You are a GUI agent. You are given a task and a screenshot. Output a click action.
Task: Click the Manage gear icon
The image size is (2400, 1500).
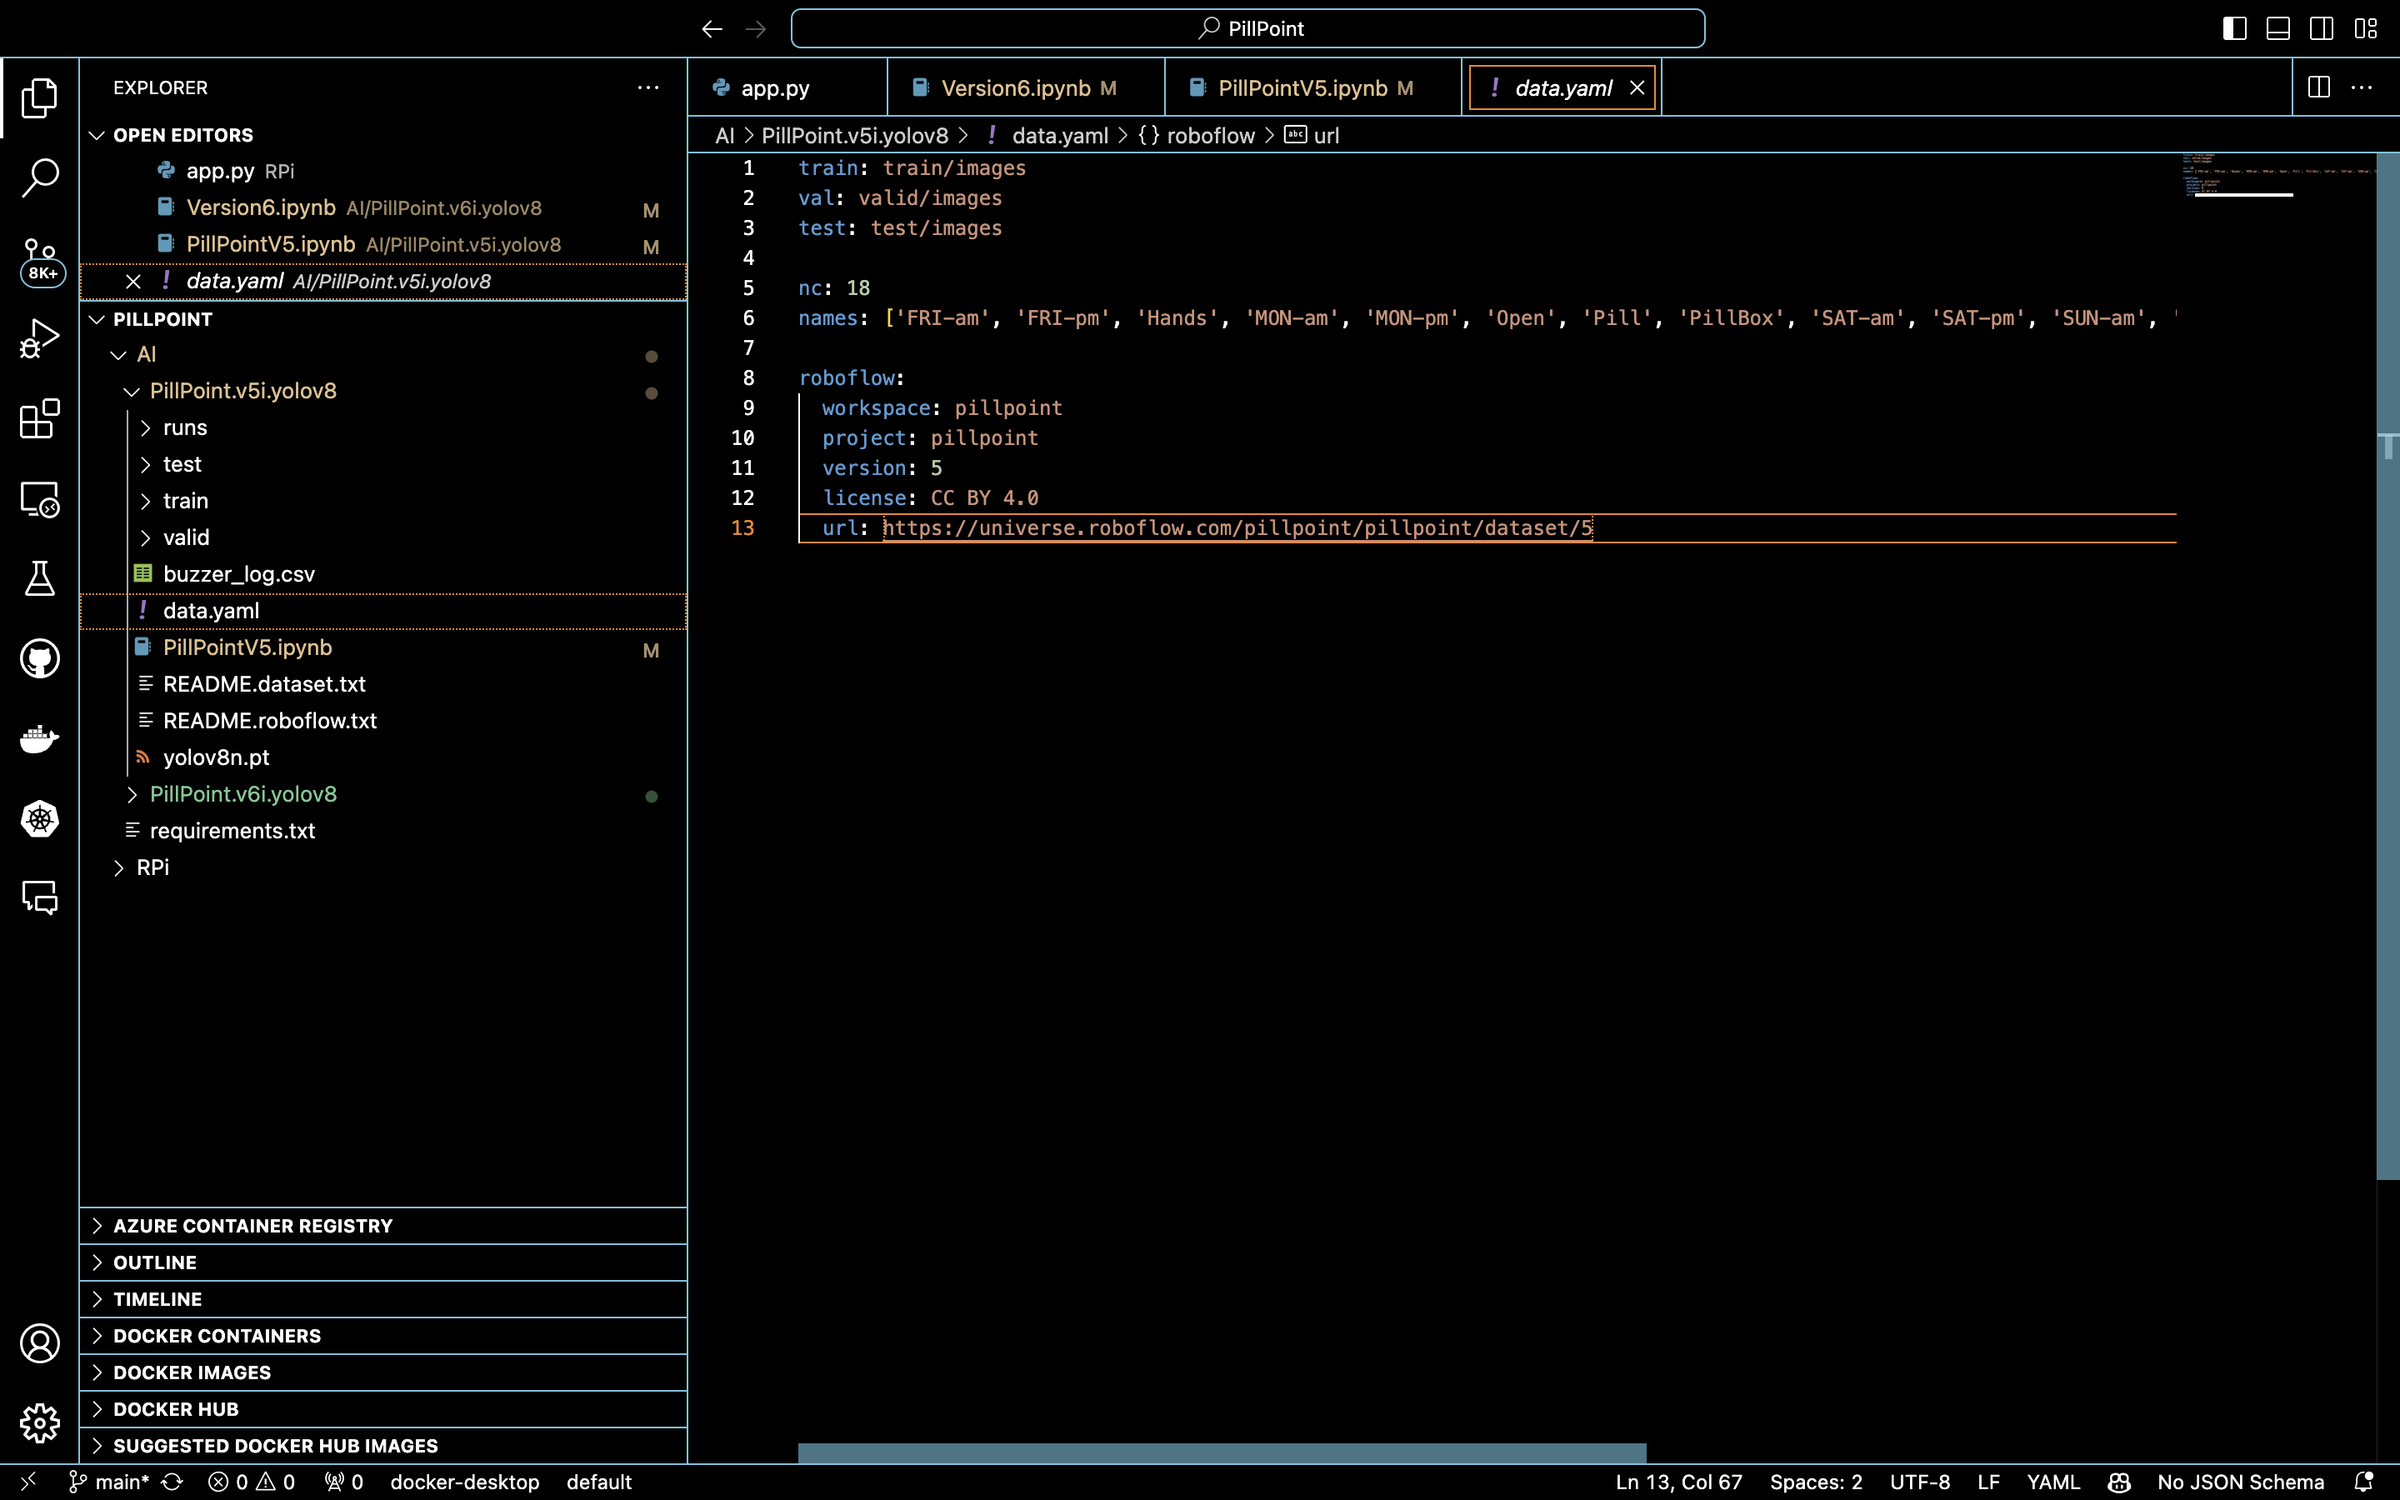pyautogui.click(x=40, y=1422)
